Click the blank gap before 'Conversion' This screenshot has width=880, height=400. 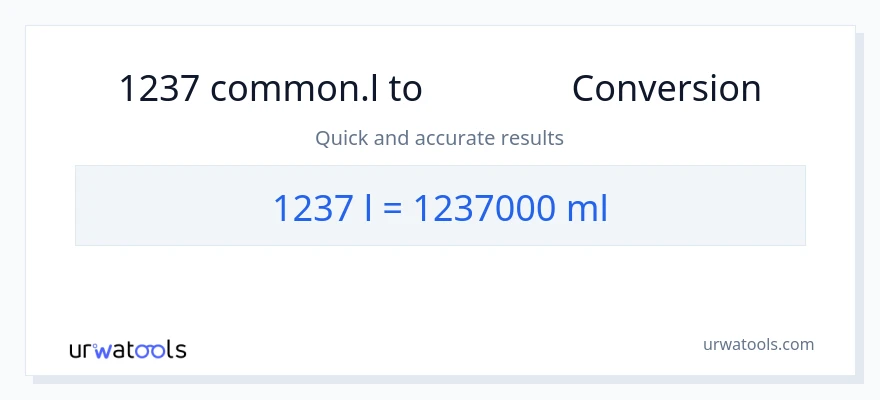click(x=497, y=89)
